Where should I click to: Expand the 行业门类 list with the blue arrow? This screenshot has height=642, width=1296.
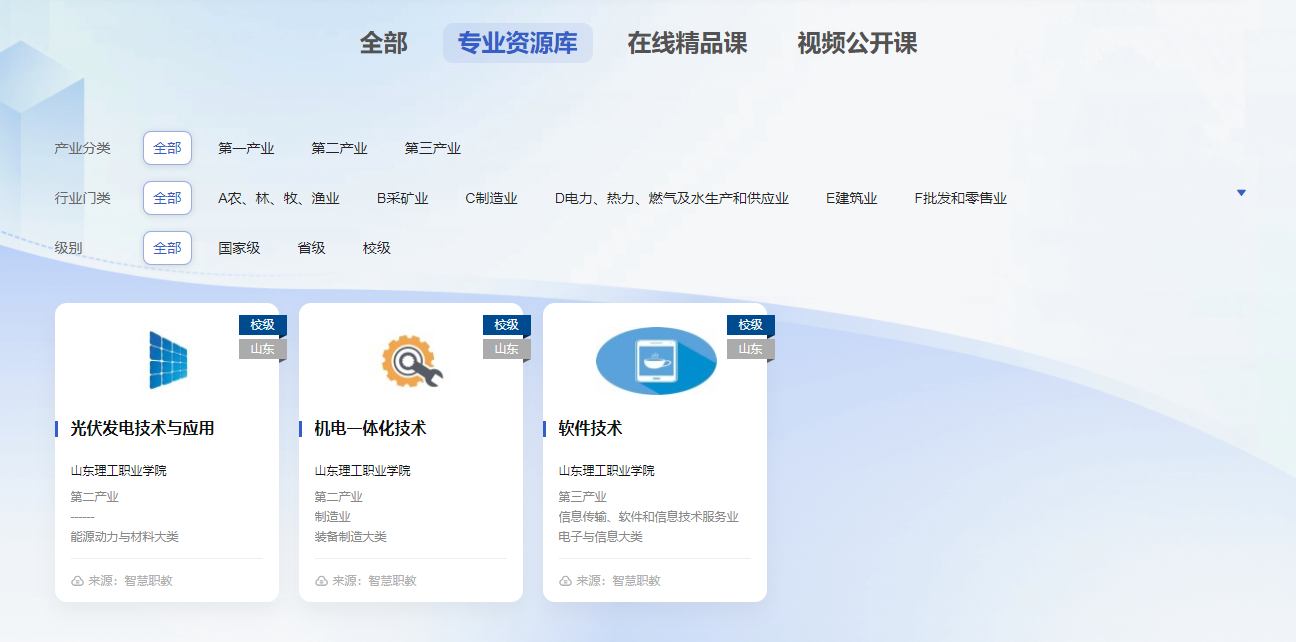coord(1241,193)
